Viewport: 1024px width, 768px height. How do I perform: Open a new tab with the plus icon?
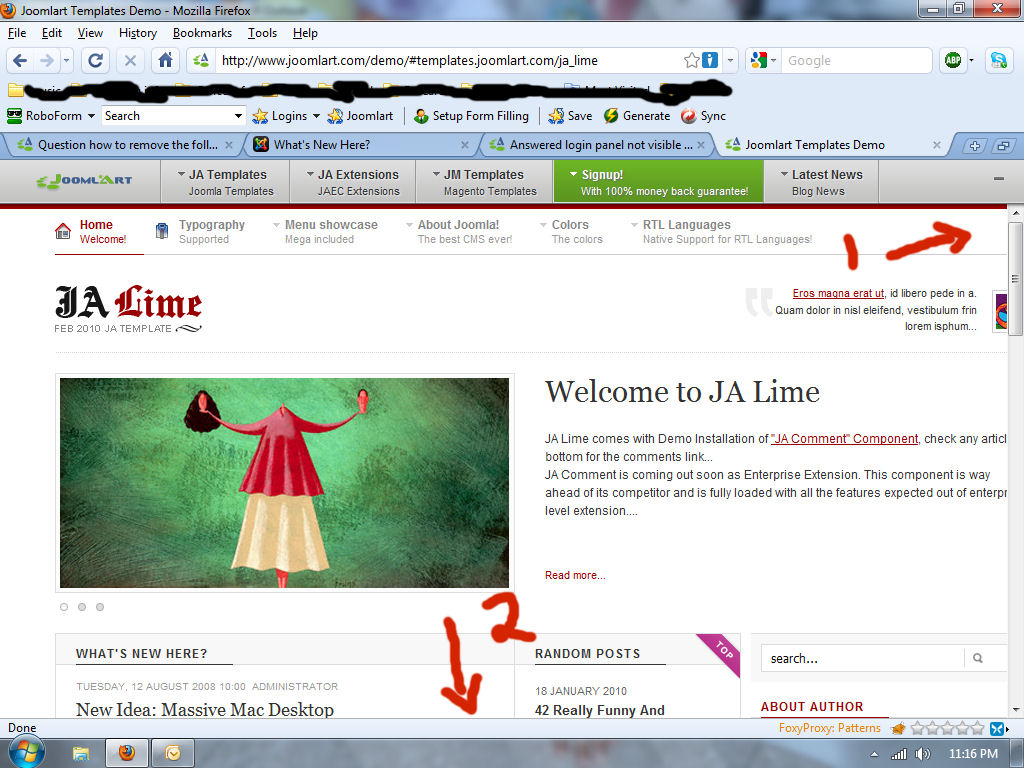tap(974, 146)
